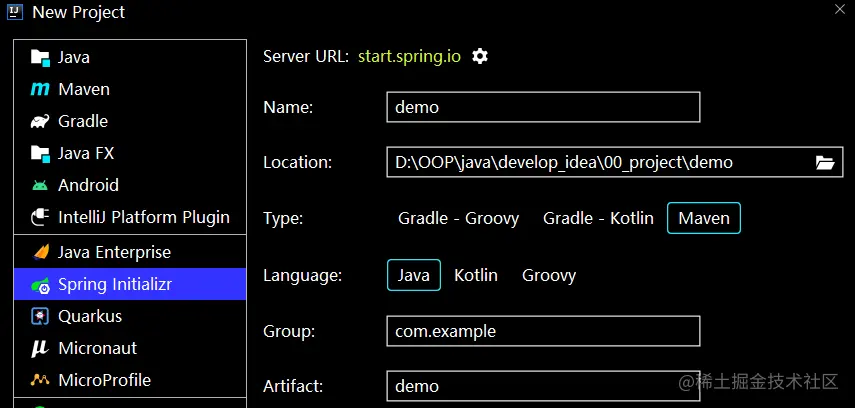The width and height of the screenshot is (855, 408).
Task: Browse for project location folder
Action: (x=825, y=163)
